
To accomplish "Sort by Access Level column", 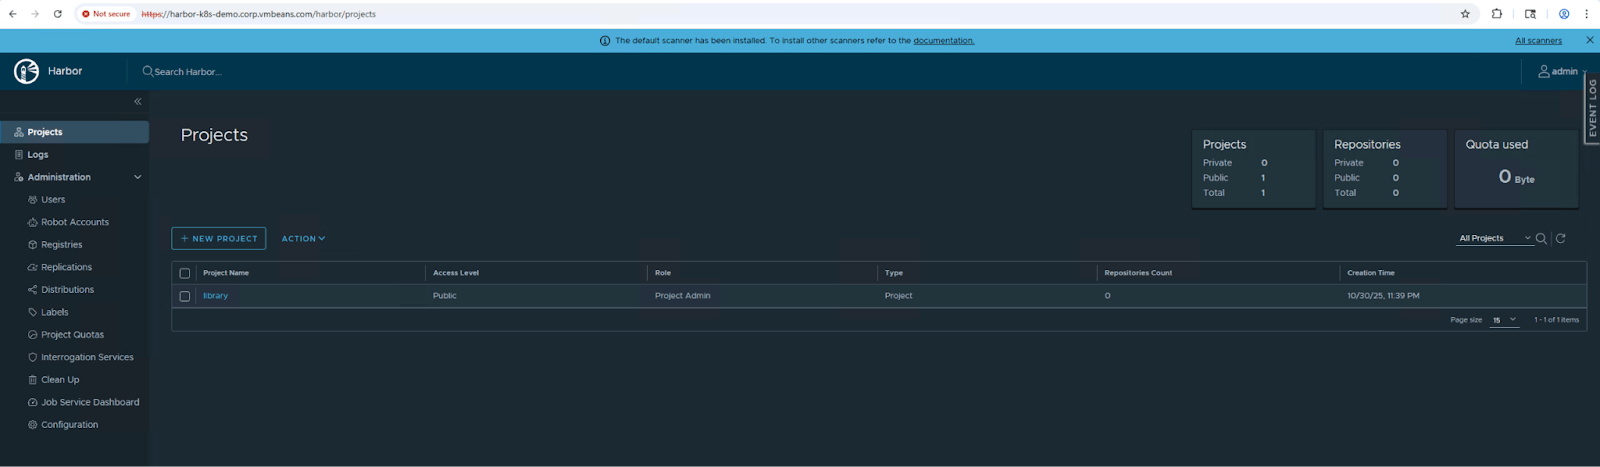I will pyautogui.click(x=456, y=272).
